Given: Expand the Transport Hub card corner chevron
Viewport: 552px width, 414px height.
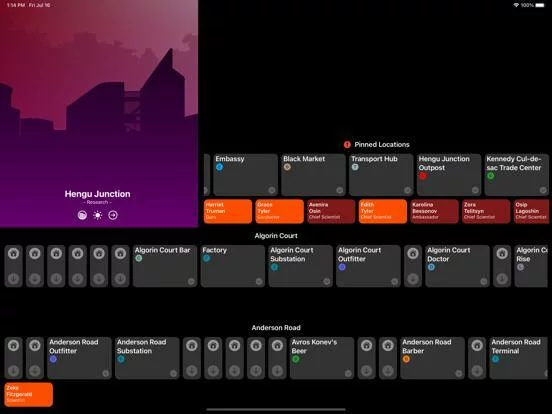Looking at the screenshot, I should click(x=407, y=190).
